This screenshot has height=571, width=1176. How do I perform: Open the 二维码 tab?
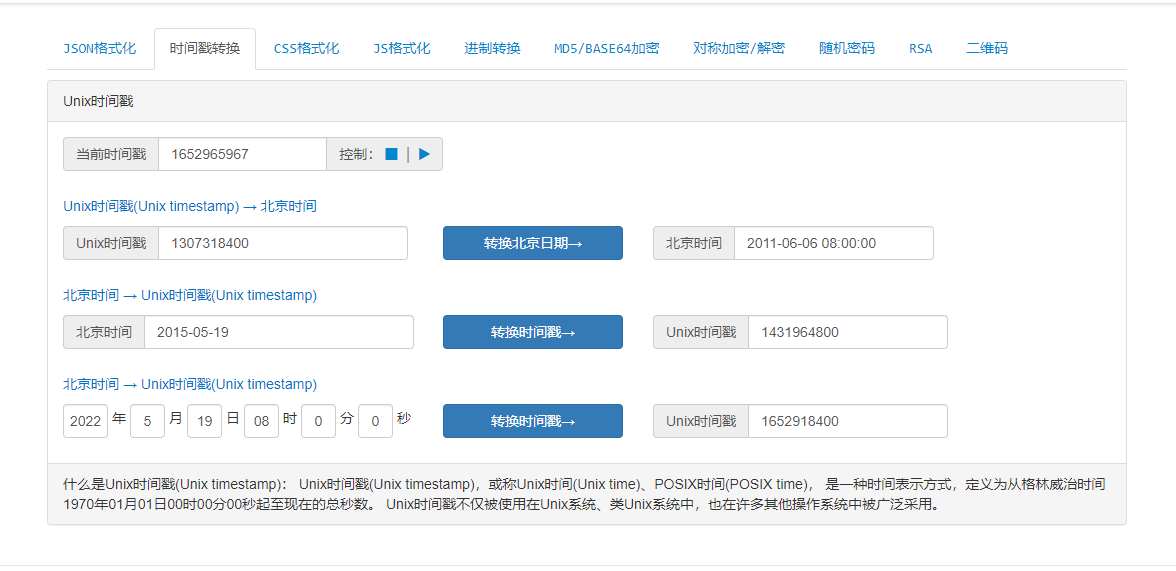point(986,49)
